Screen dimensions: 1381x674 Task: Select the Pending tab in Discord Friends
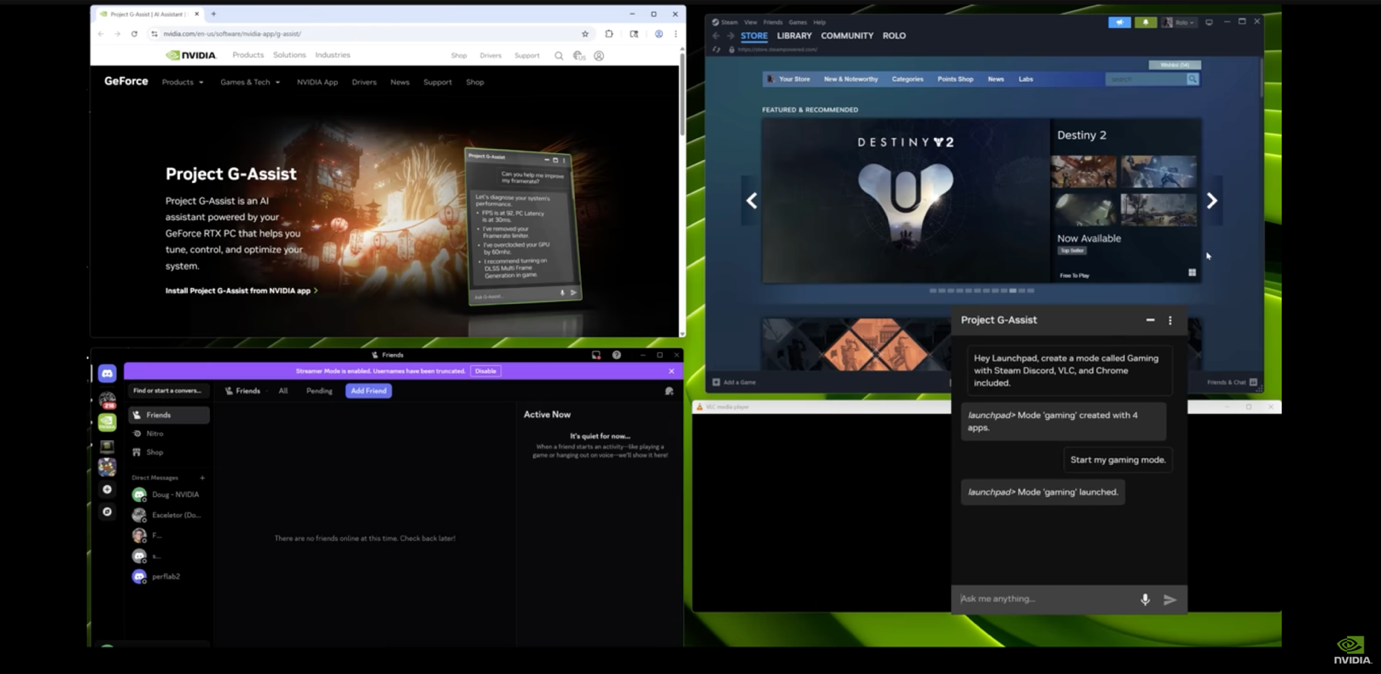(319, 391)
